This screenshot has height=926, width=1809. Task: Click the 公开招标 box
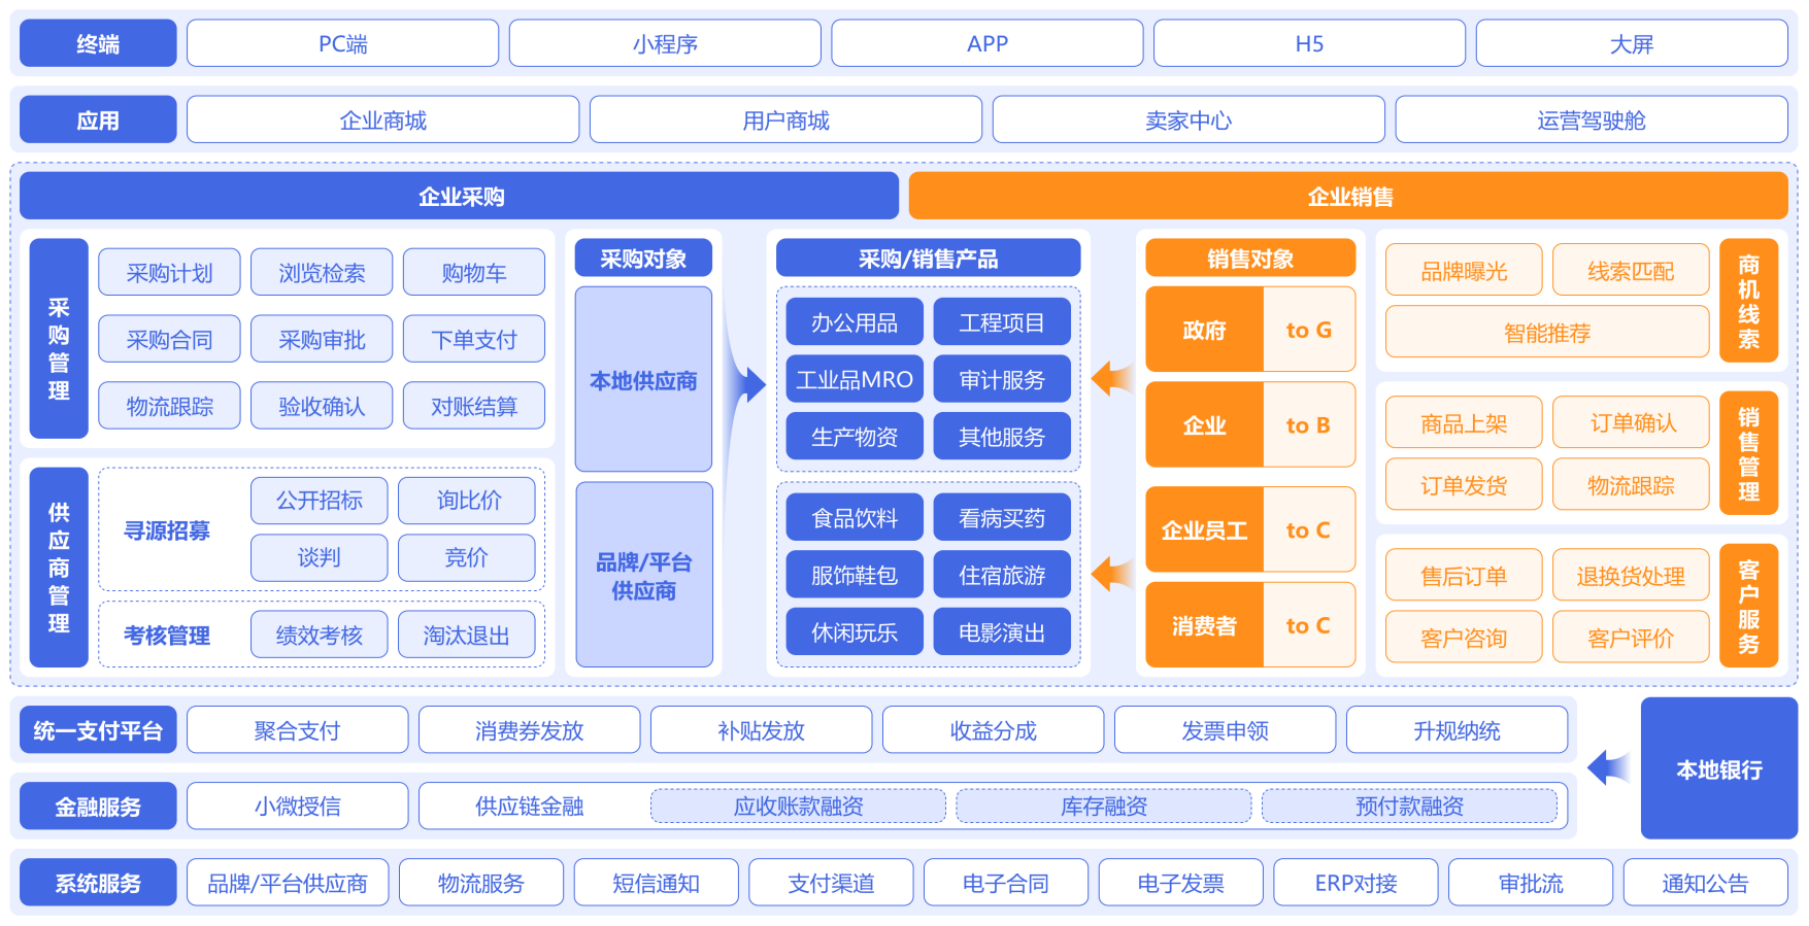[x=319, y=500]
